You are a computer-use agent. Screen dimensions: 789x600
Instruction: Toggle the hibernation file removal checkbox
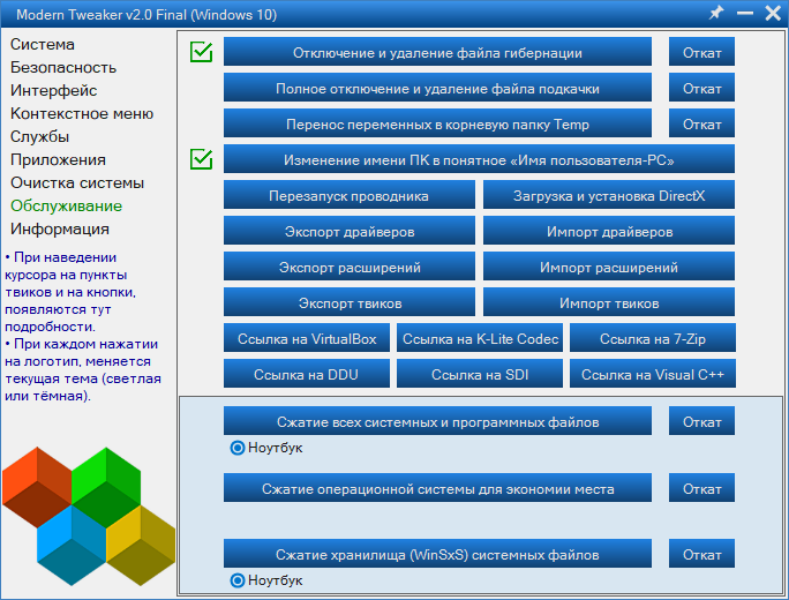(201, 52)
